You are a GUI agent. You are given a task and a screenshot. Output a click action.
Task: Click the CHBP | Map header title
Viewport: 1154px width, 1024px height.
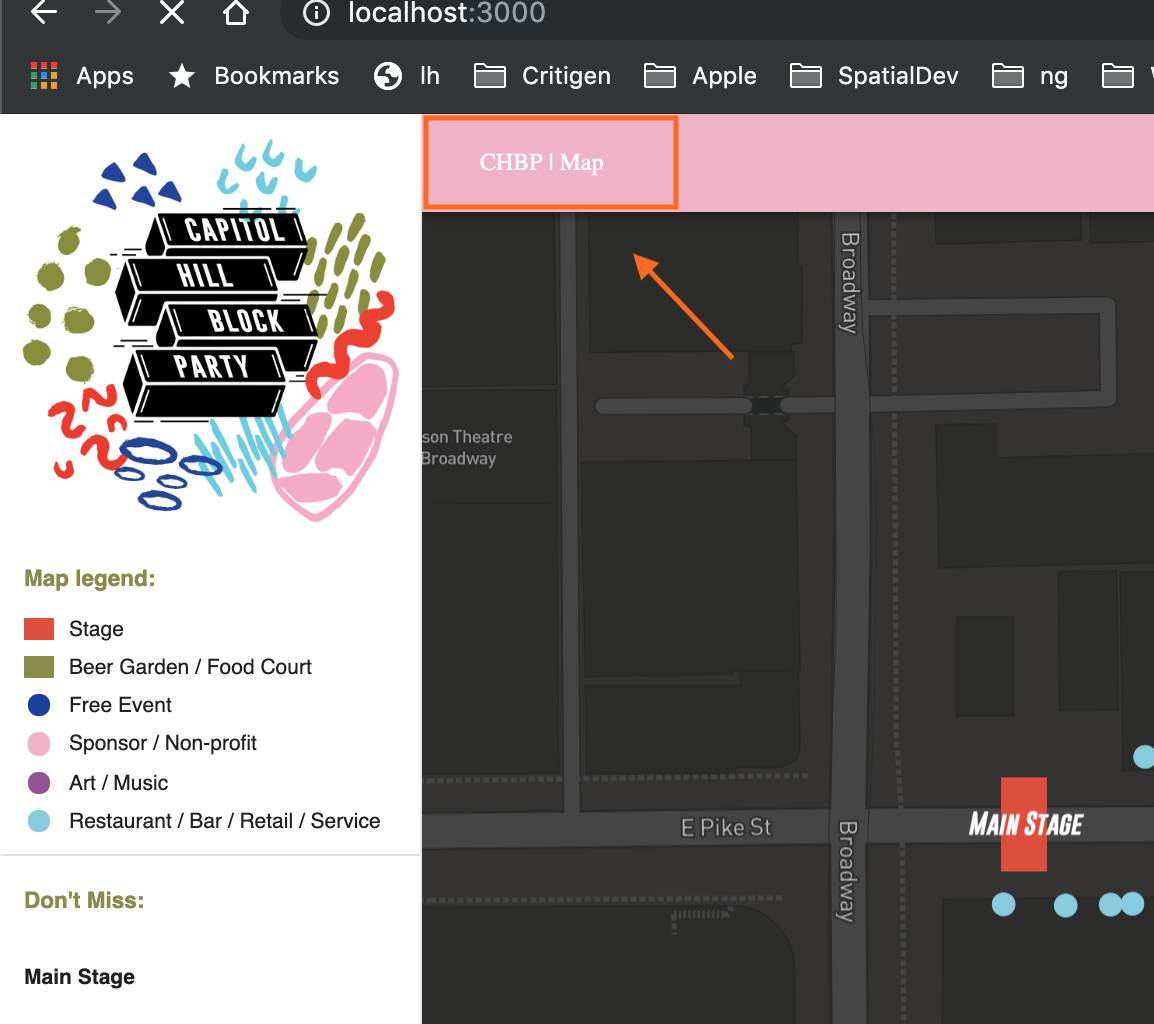click(542, 162)
